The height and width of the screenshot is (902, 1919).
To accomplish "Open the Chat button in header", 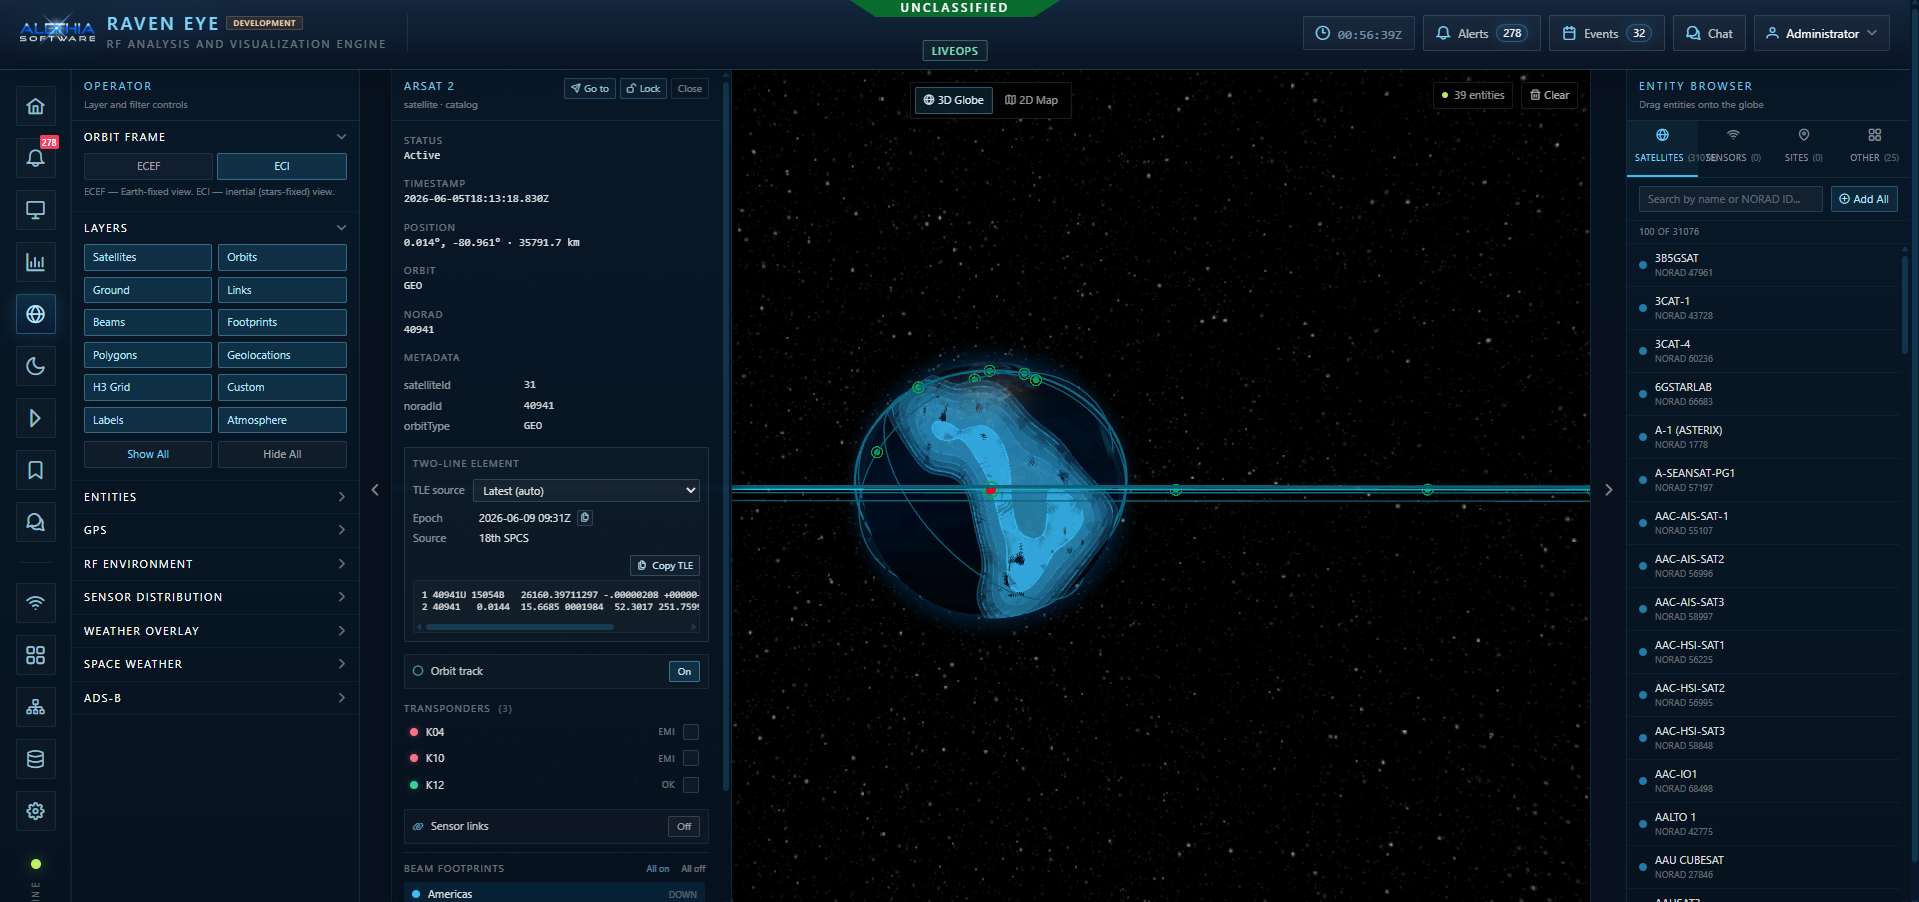I will click(x=1709, y=34).
